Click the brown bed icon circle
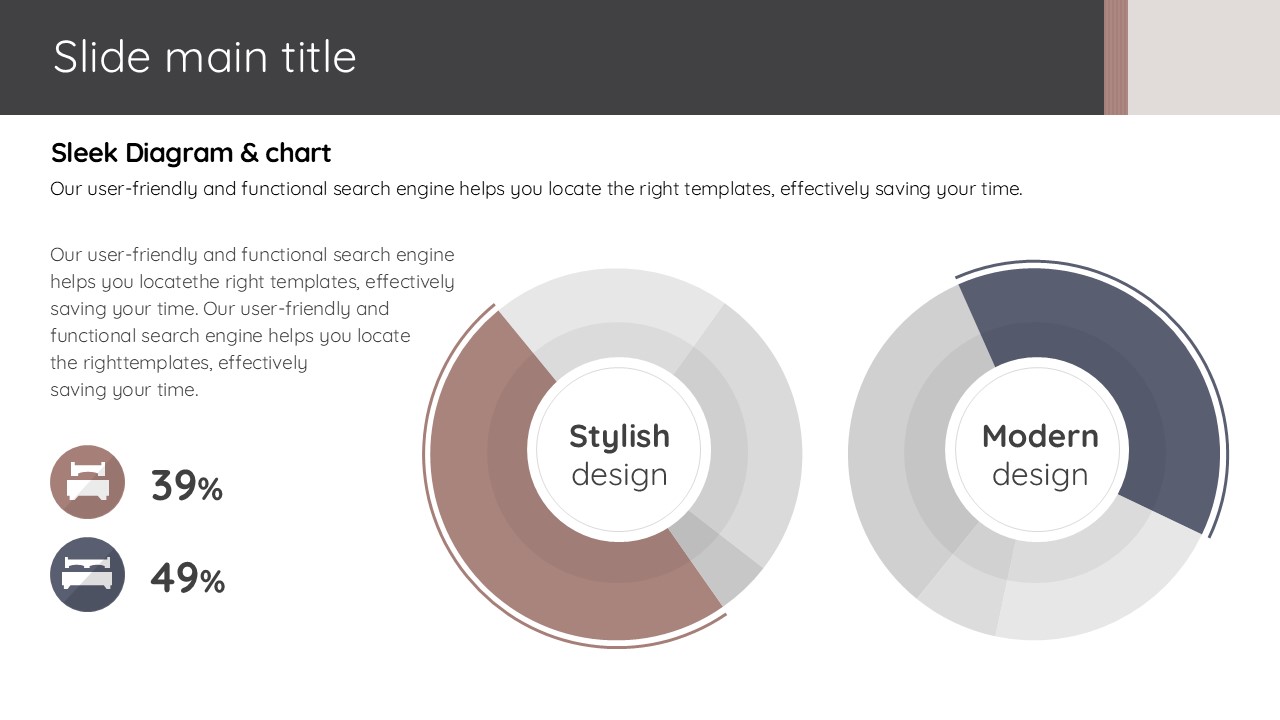Screen dimensions: 1280x720 (87, 482)
